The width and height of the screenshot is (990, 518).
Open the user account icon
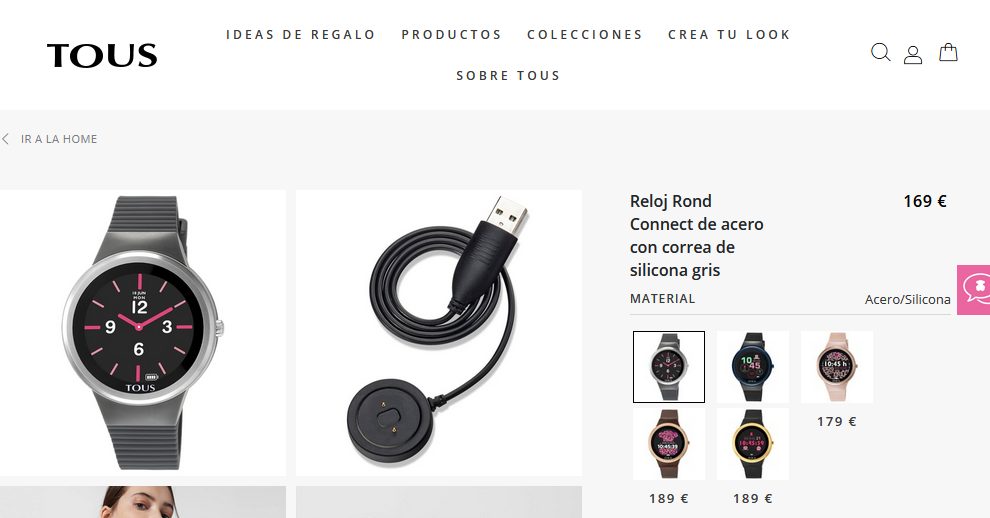[912, 55]
